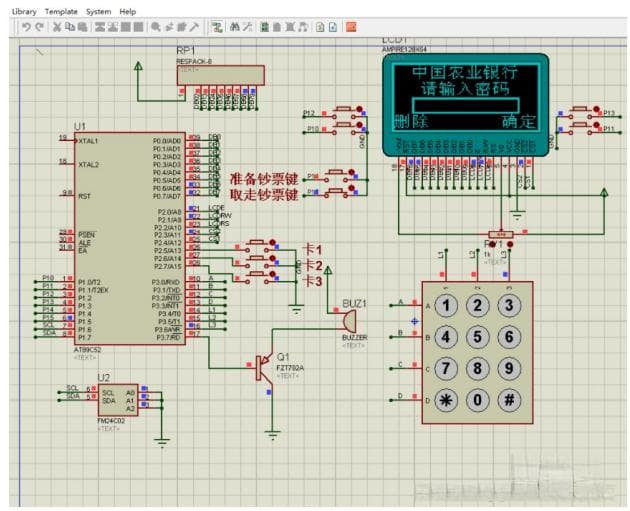Click the New Sheet icon
This screenshot has width=630, height=511.
pyautogui.click(x=277, y=27)
